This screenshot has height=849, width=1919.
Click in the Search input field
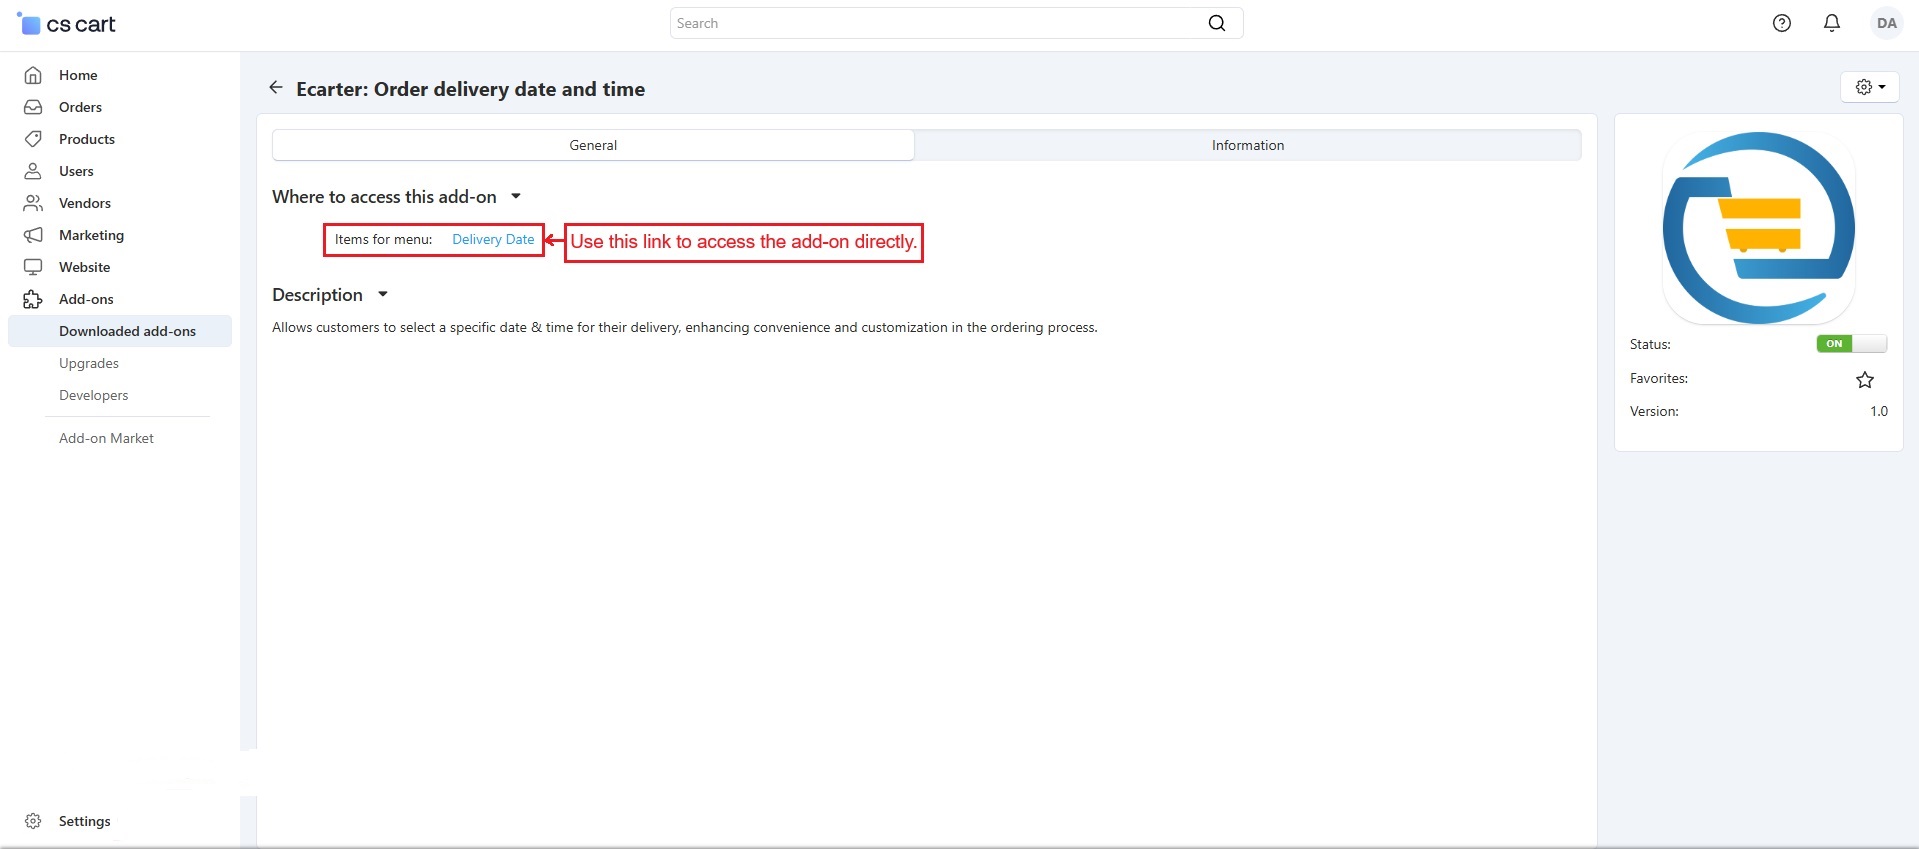coord(935,23)
